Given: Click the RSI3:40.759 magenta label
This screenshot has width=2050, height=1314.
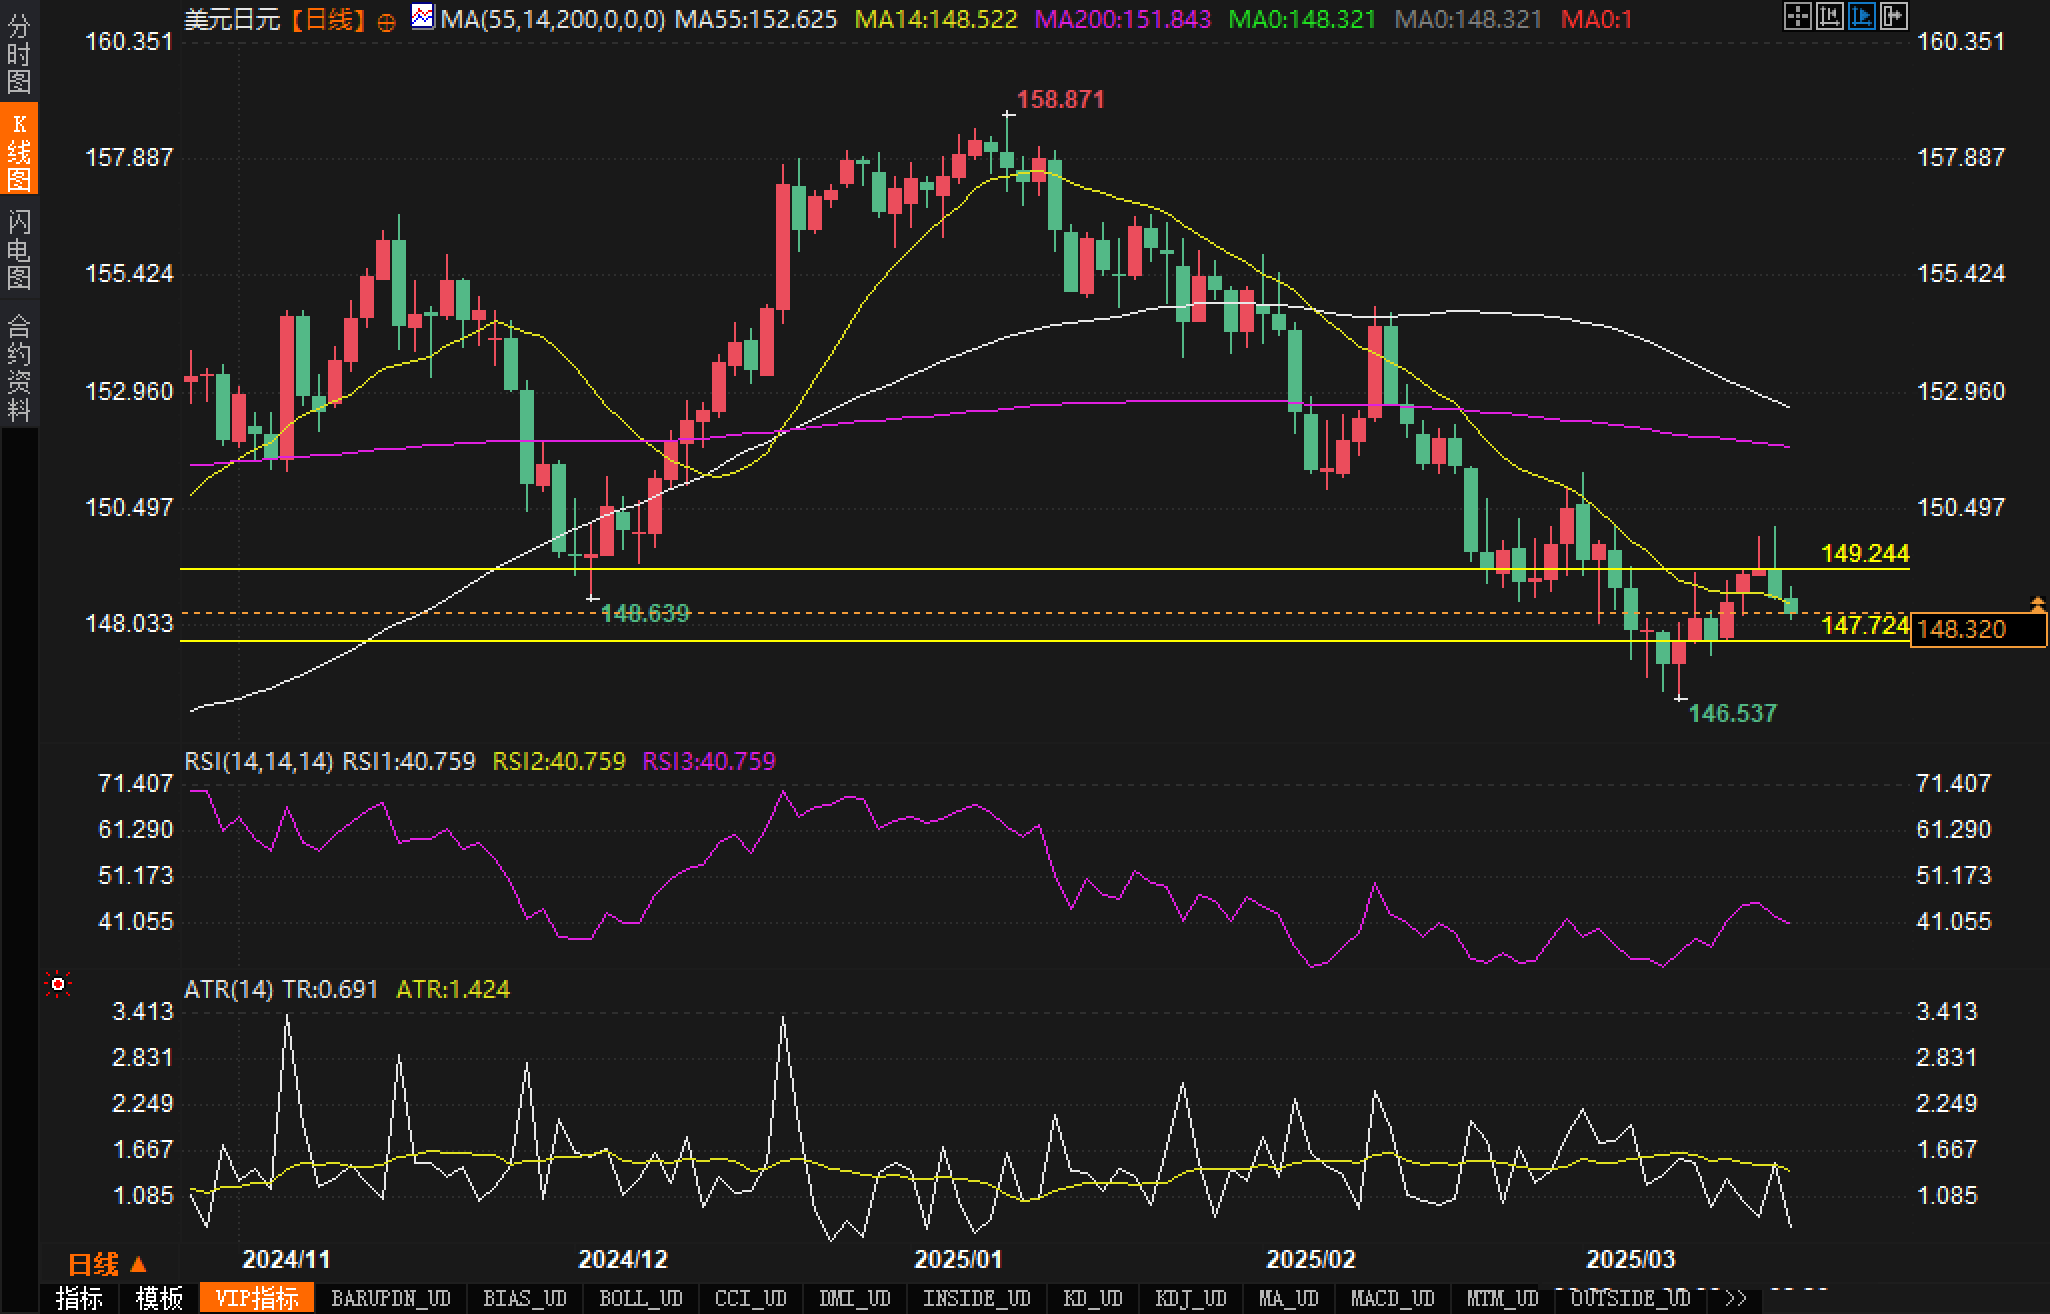Looking at the screenshot, I should pos(709,761).
